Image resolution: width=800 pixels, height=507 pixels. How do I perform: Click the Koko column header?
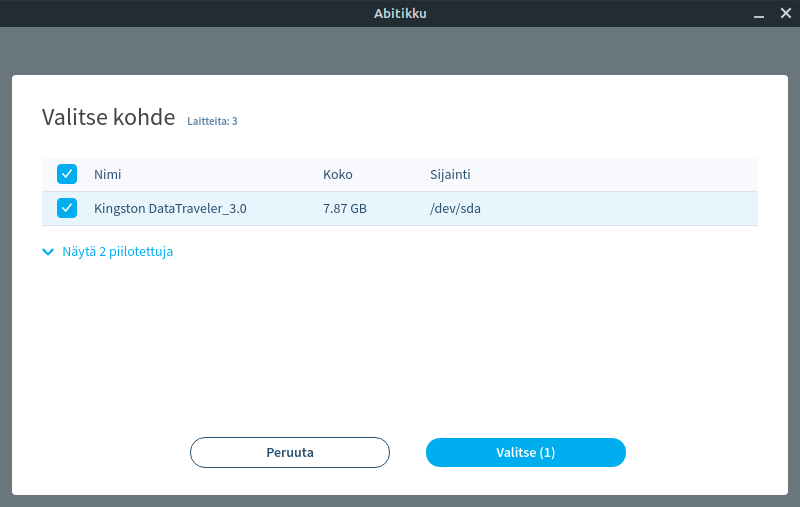(x=337, y=175)
